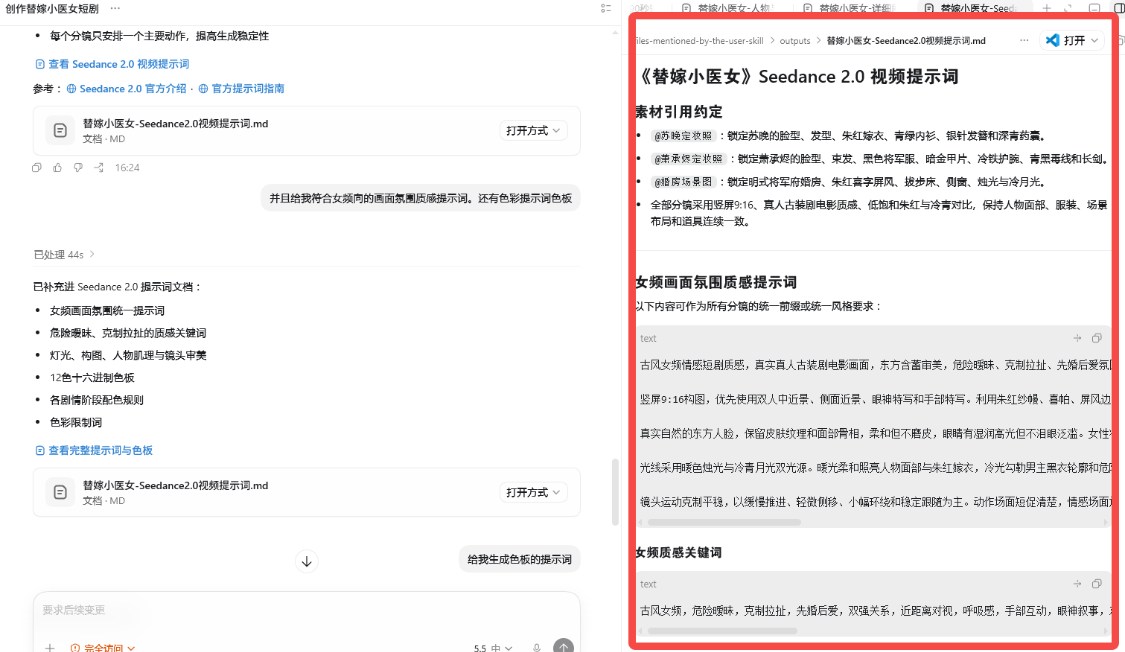Image resolution: width=1125 pixels, height=652 pixels.
Task: Click the list settings icon above the chat
Action: click(x=606, y=9)
